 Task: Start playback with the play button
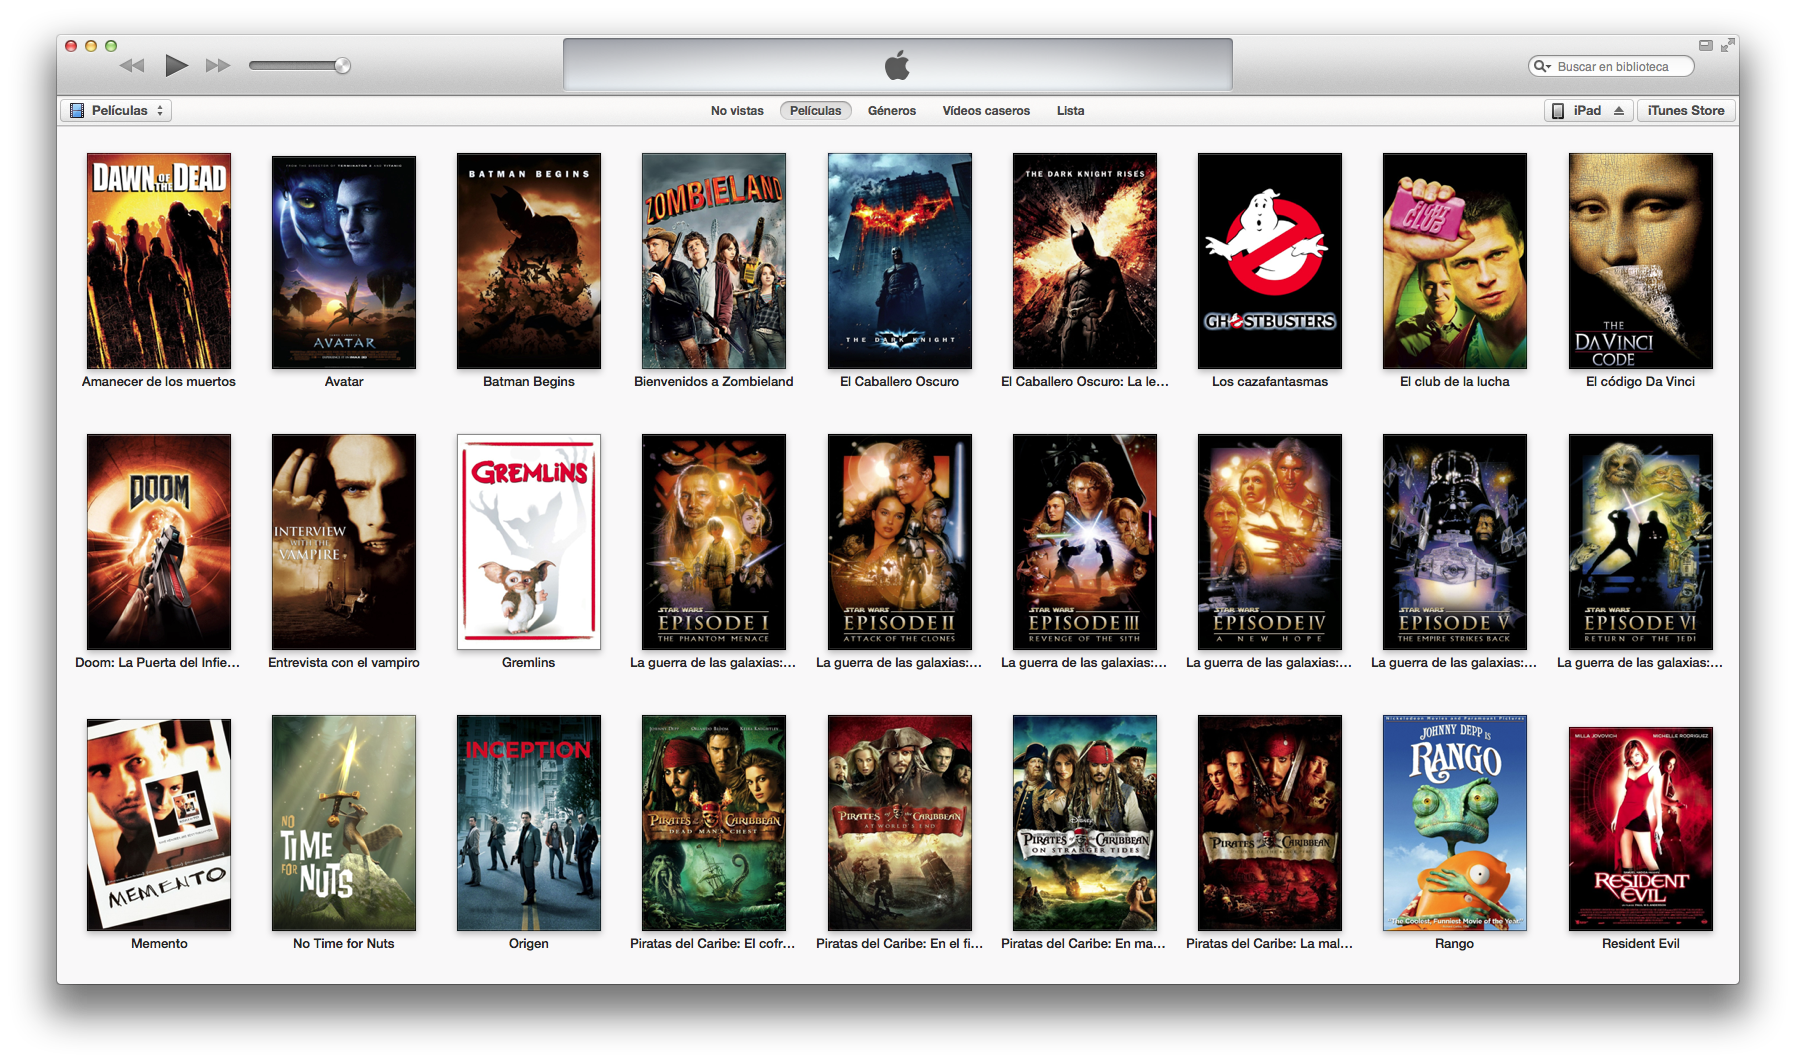click(x=176, y=66)
